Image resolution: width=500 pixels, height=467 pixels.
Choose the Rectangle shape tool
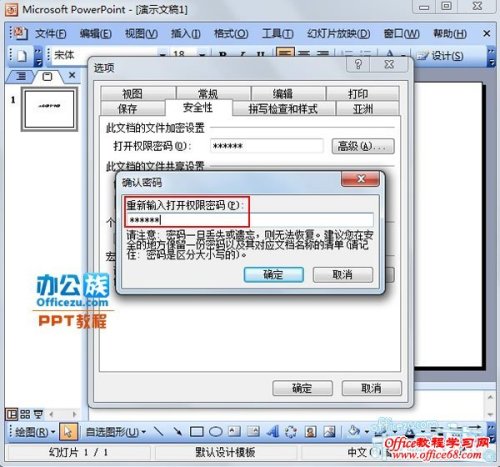pyautogui.click(x=197, y=432)
